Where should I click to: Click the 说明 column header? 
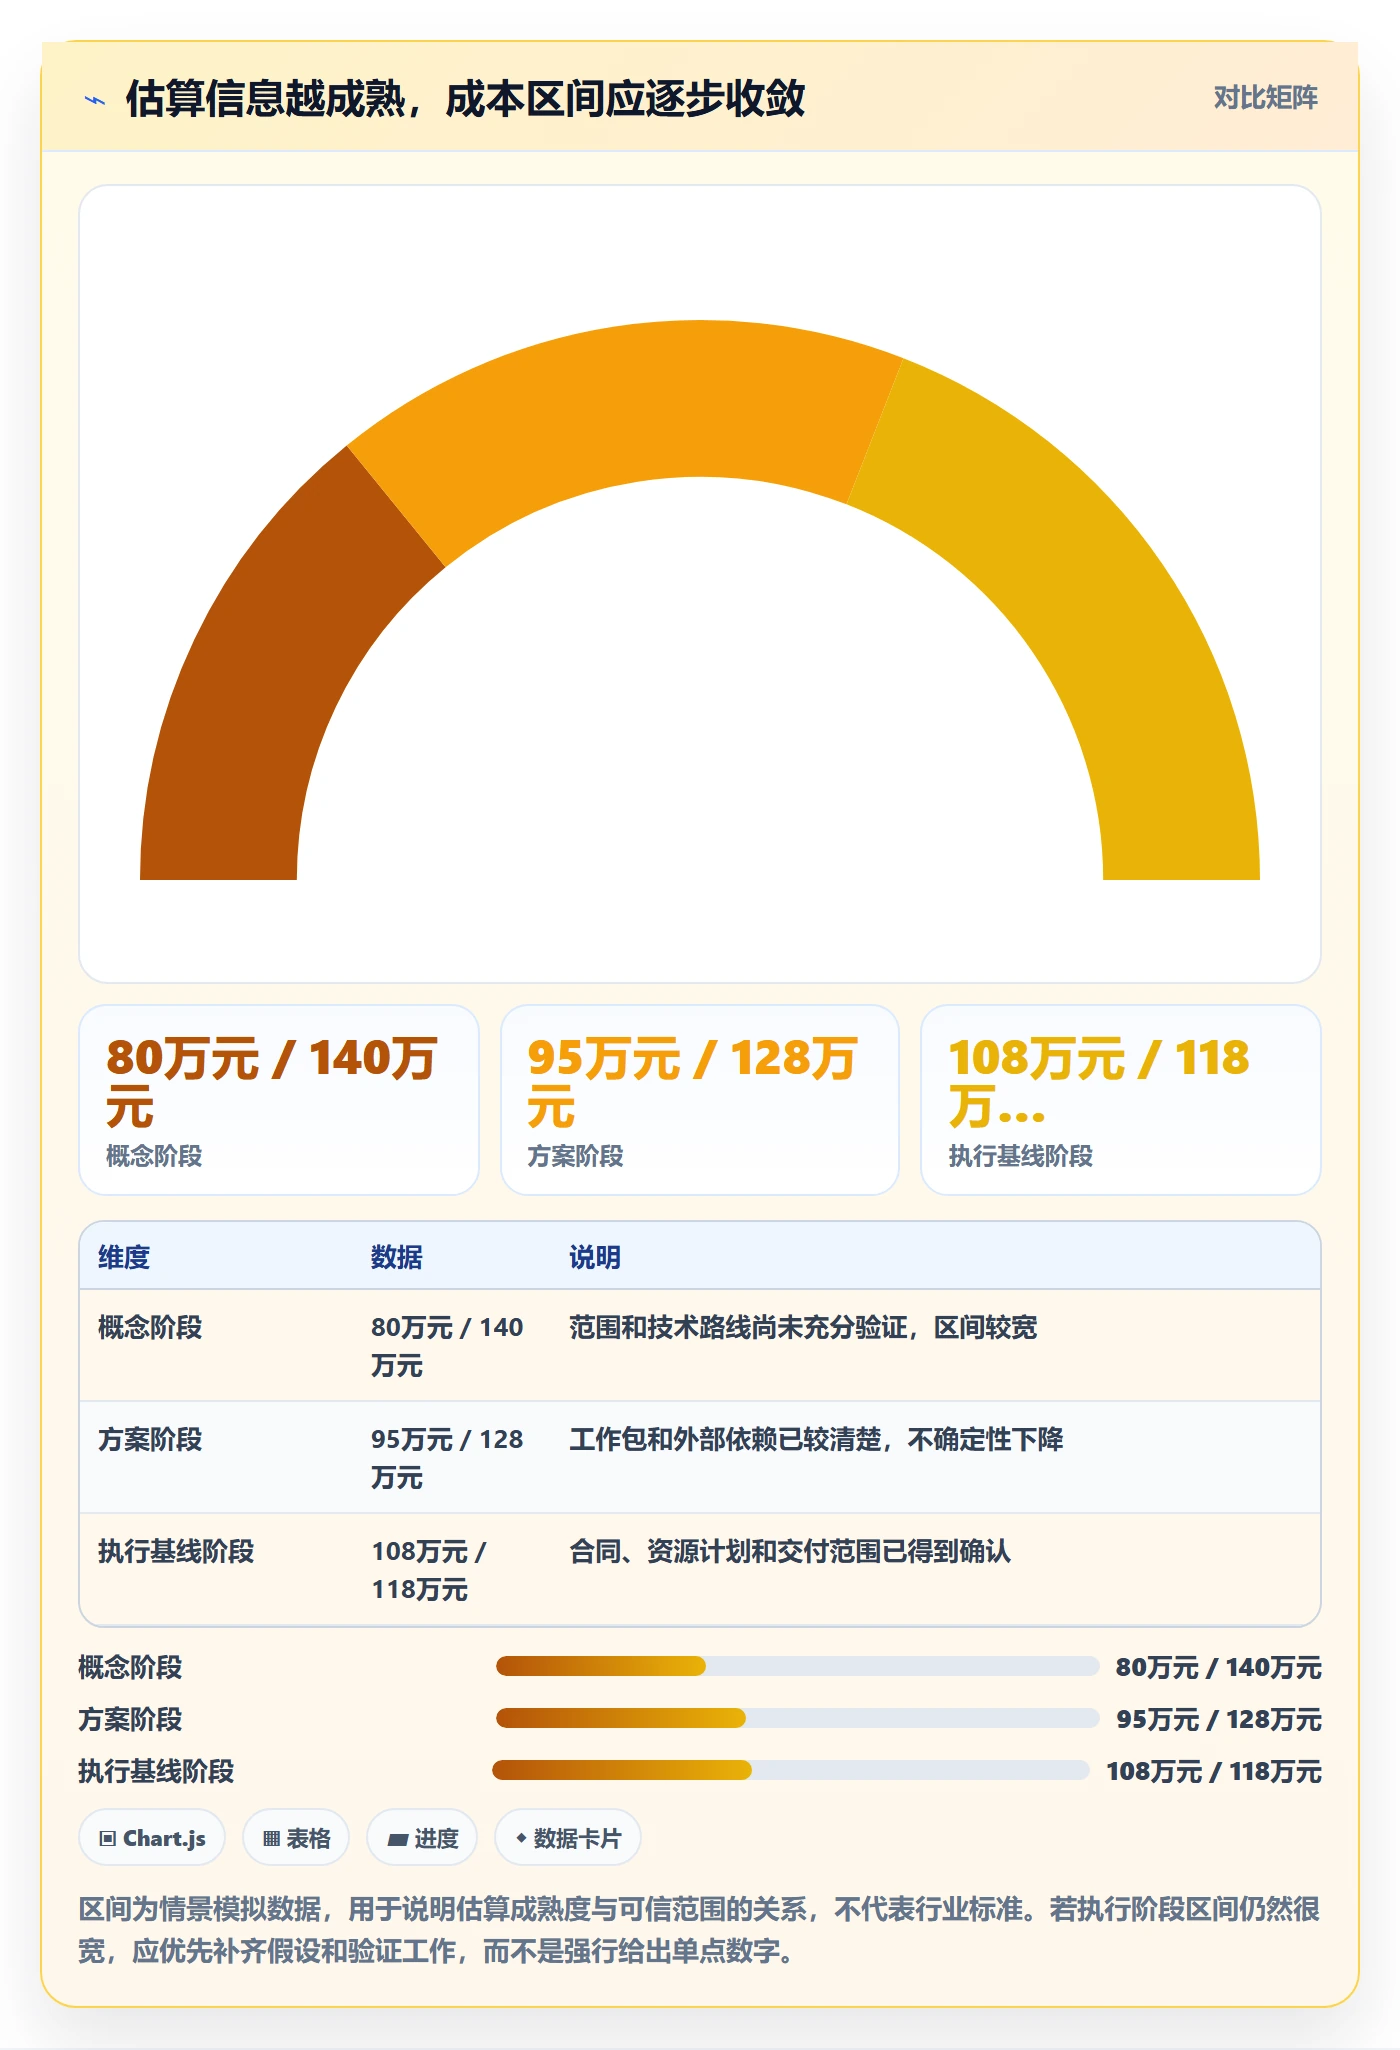click(595, 1257)
